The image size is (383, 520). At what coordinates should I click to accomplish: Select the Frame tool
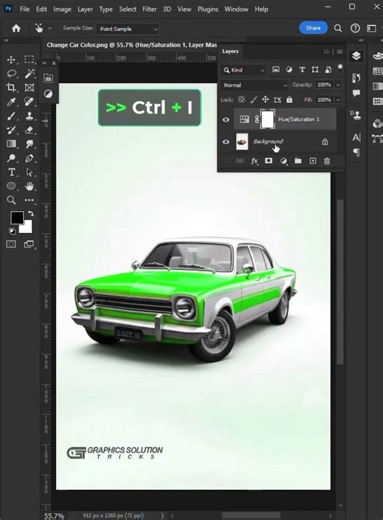tap(29, 88)
